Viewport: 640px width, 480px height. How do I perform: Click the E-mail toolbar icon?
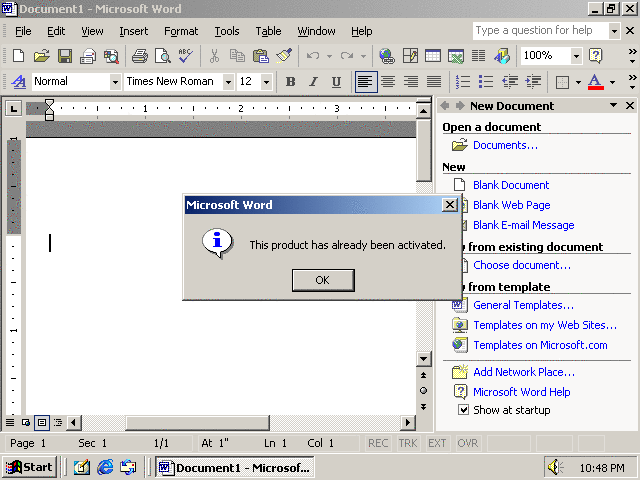tap(88, 56)
